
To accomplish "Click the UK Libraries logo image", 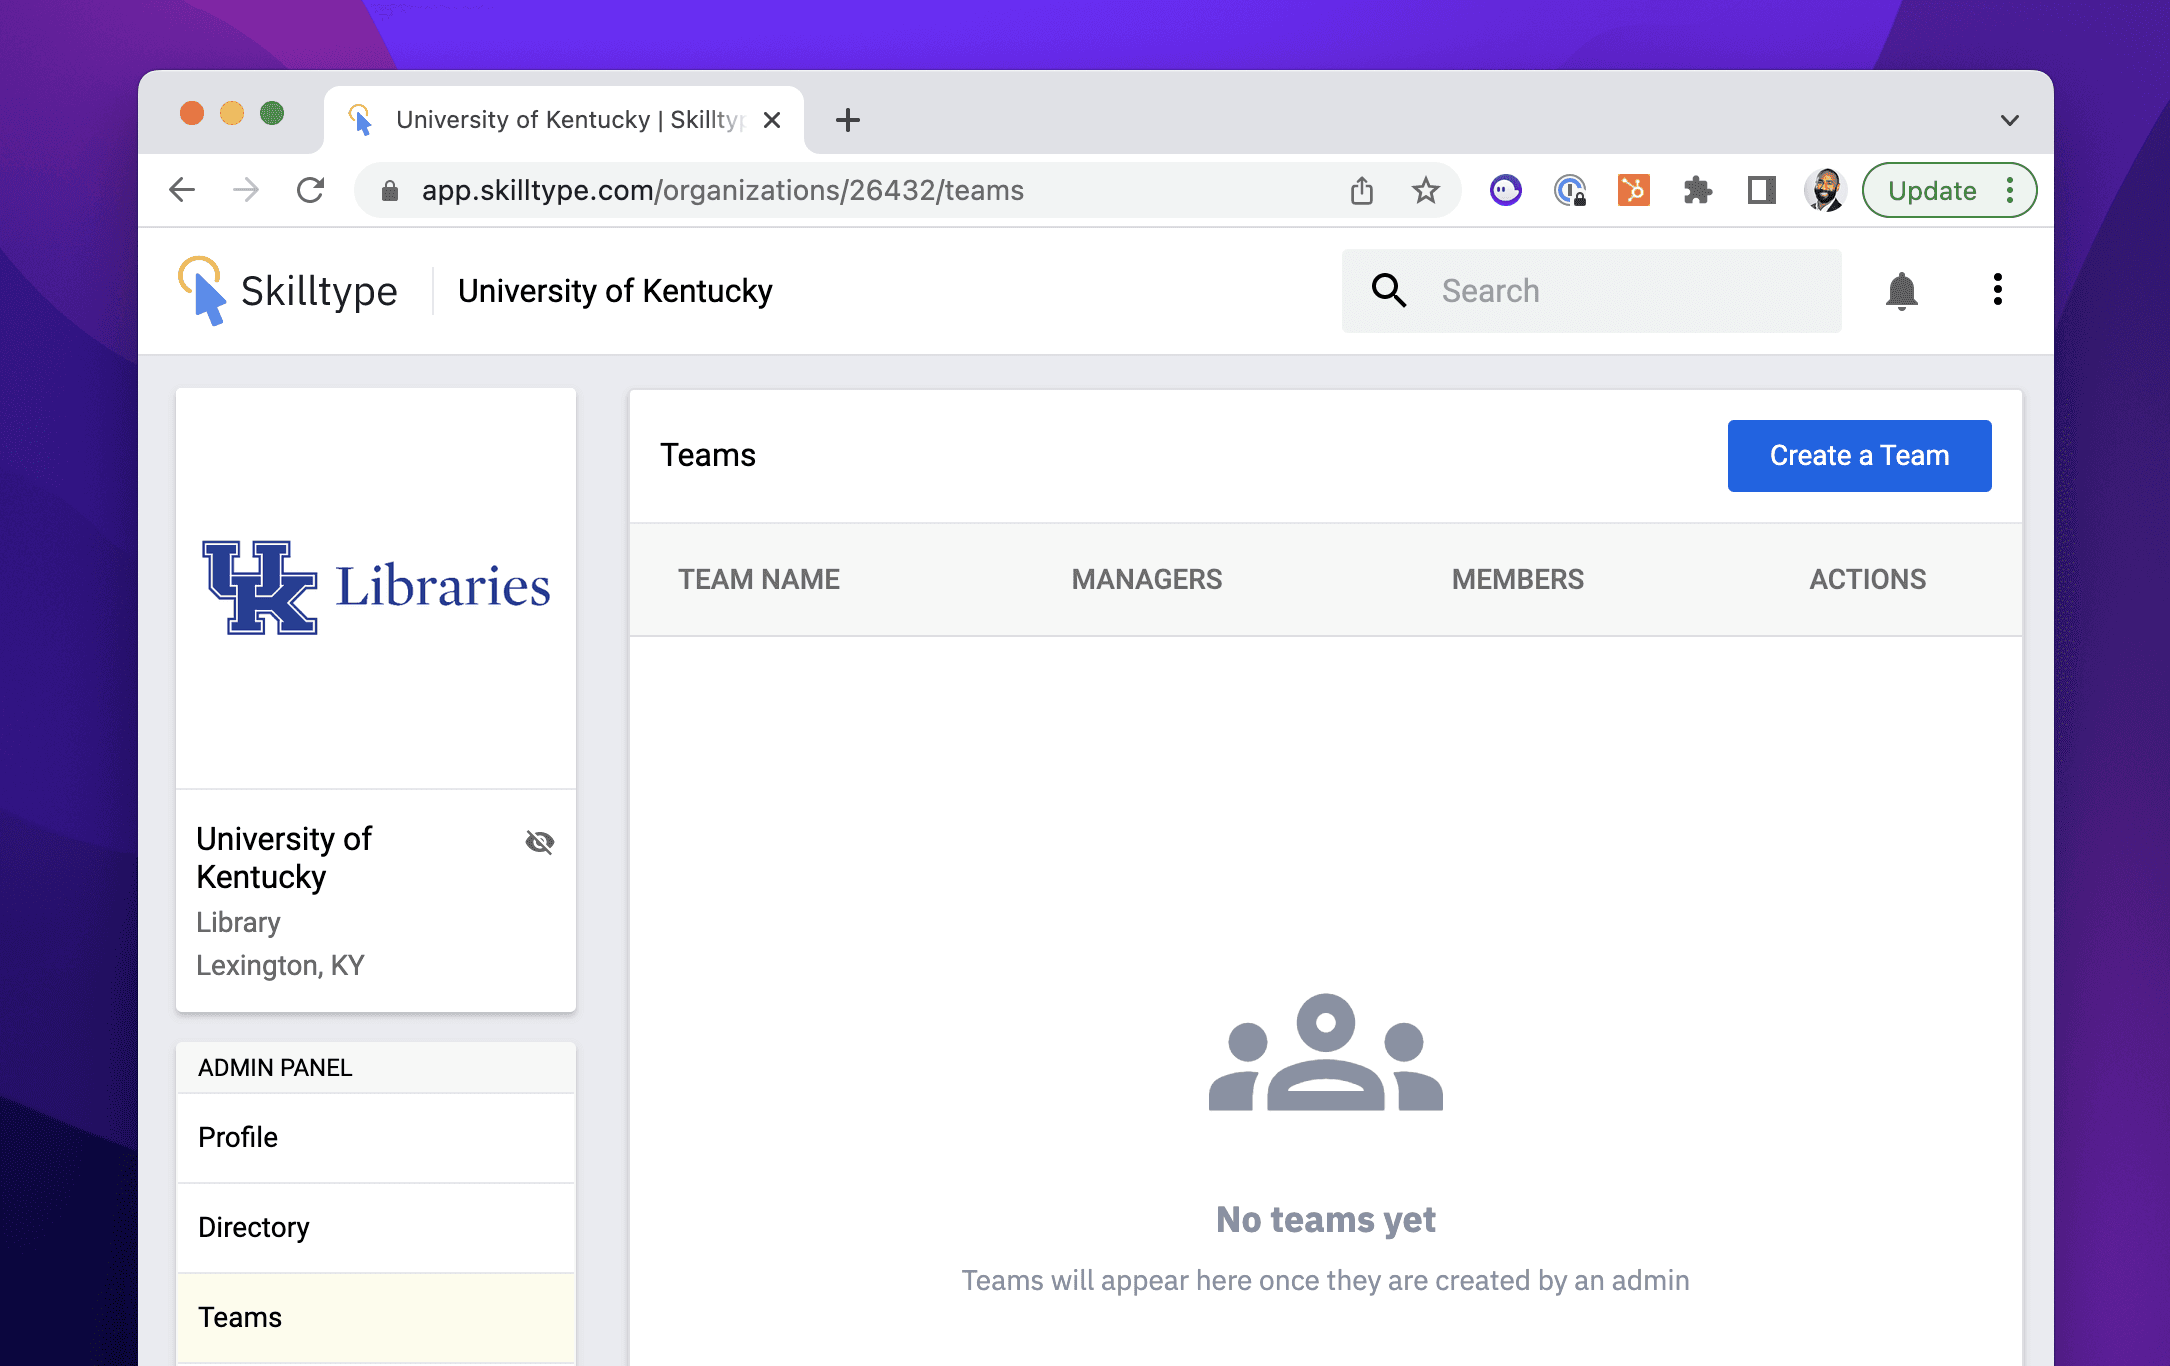I will pos(376,587).
